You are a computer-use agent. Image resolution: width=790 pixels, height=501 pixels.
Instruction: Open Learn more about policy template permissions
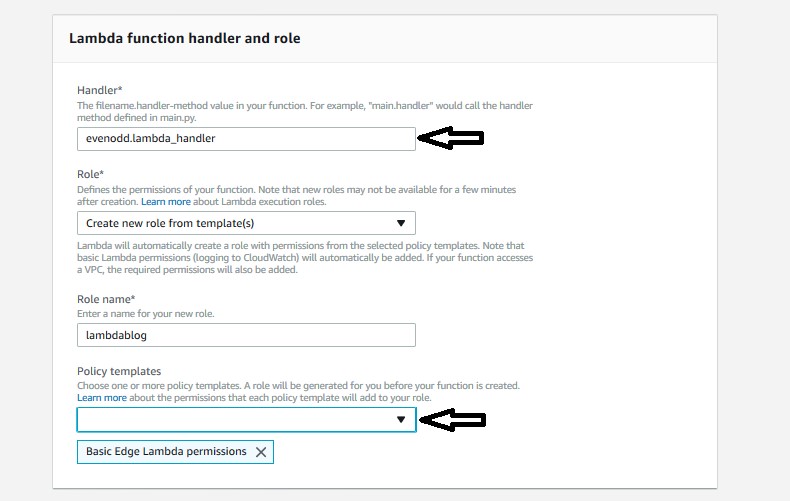click(102, 398)
